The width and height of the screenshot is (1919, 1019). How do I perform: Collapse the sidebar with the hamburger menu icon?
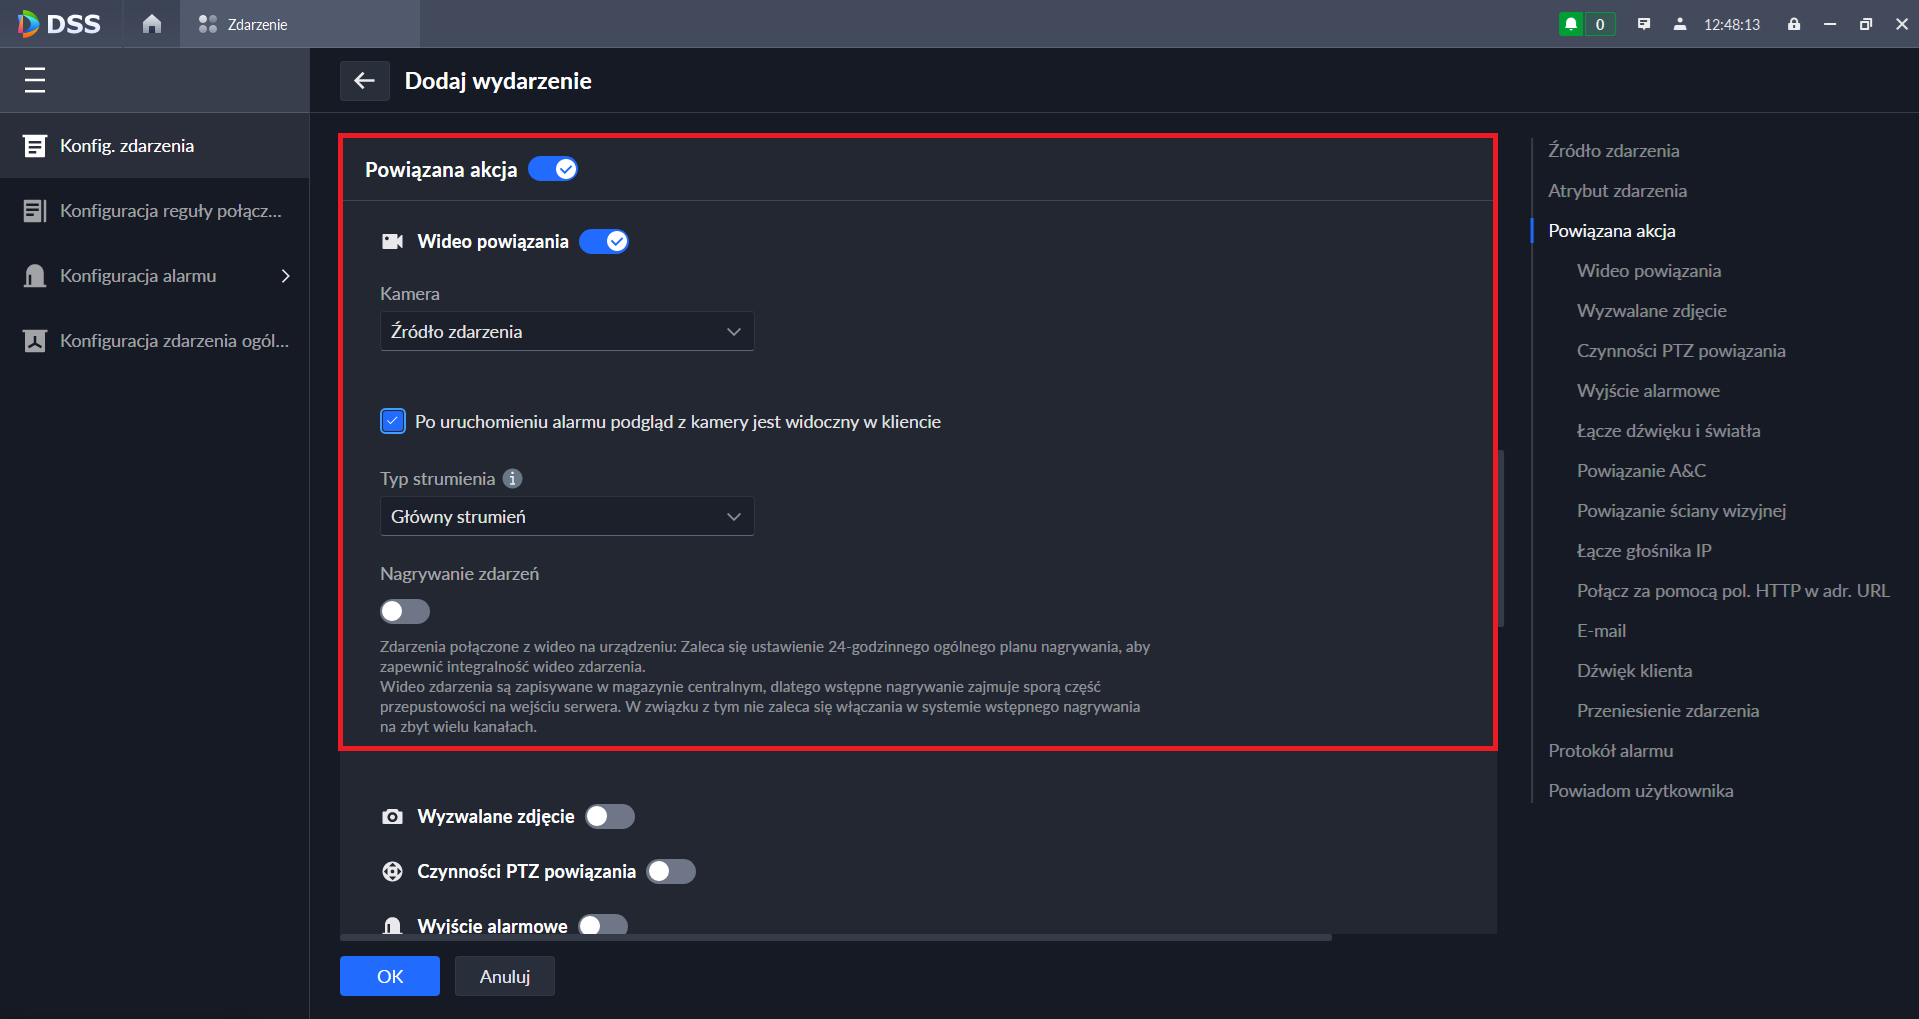35,80
